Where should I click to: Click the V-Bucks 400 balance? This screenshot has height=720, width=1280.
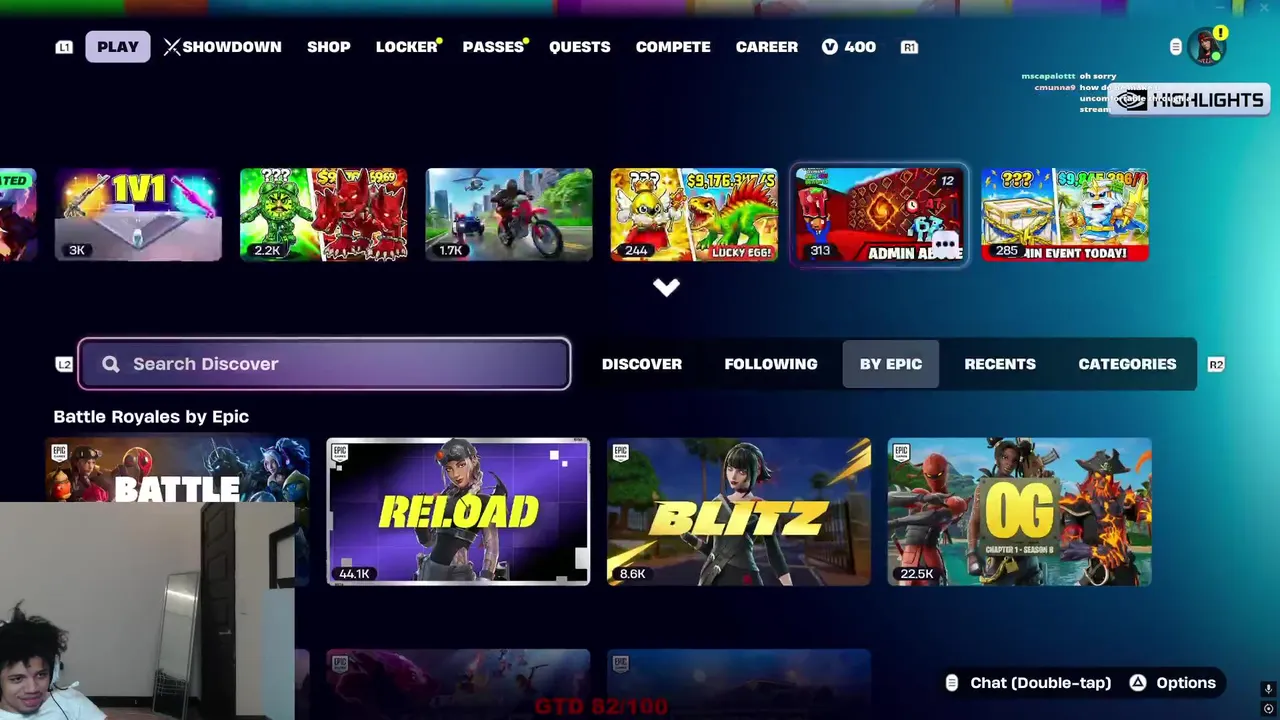[849, 47]
